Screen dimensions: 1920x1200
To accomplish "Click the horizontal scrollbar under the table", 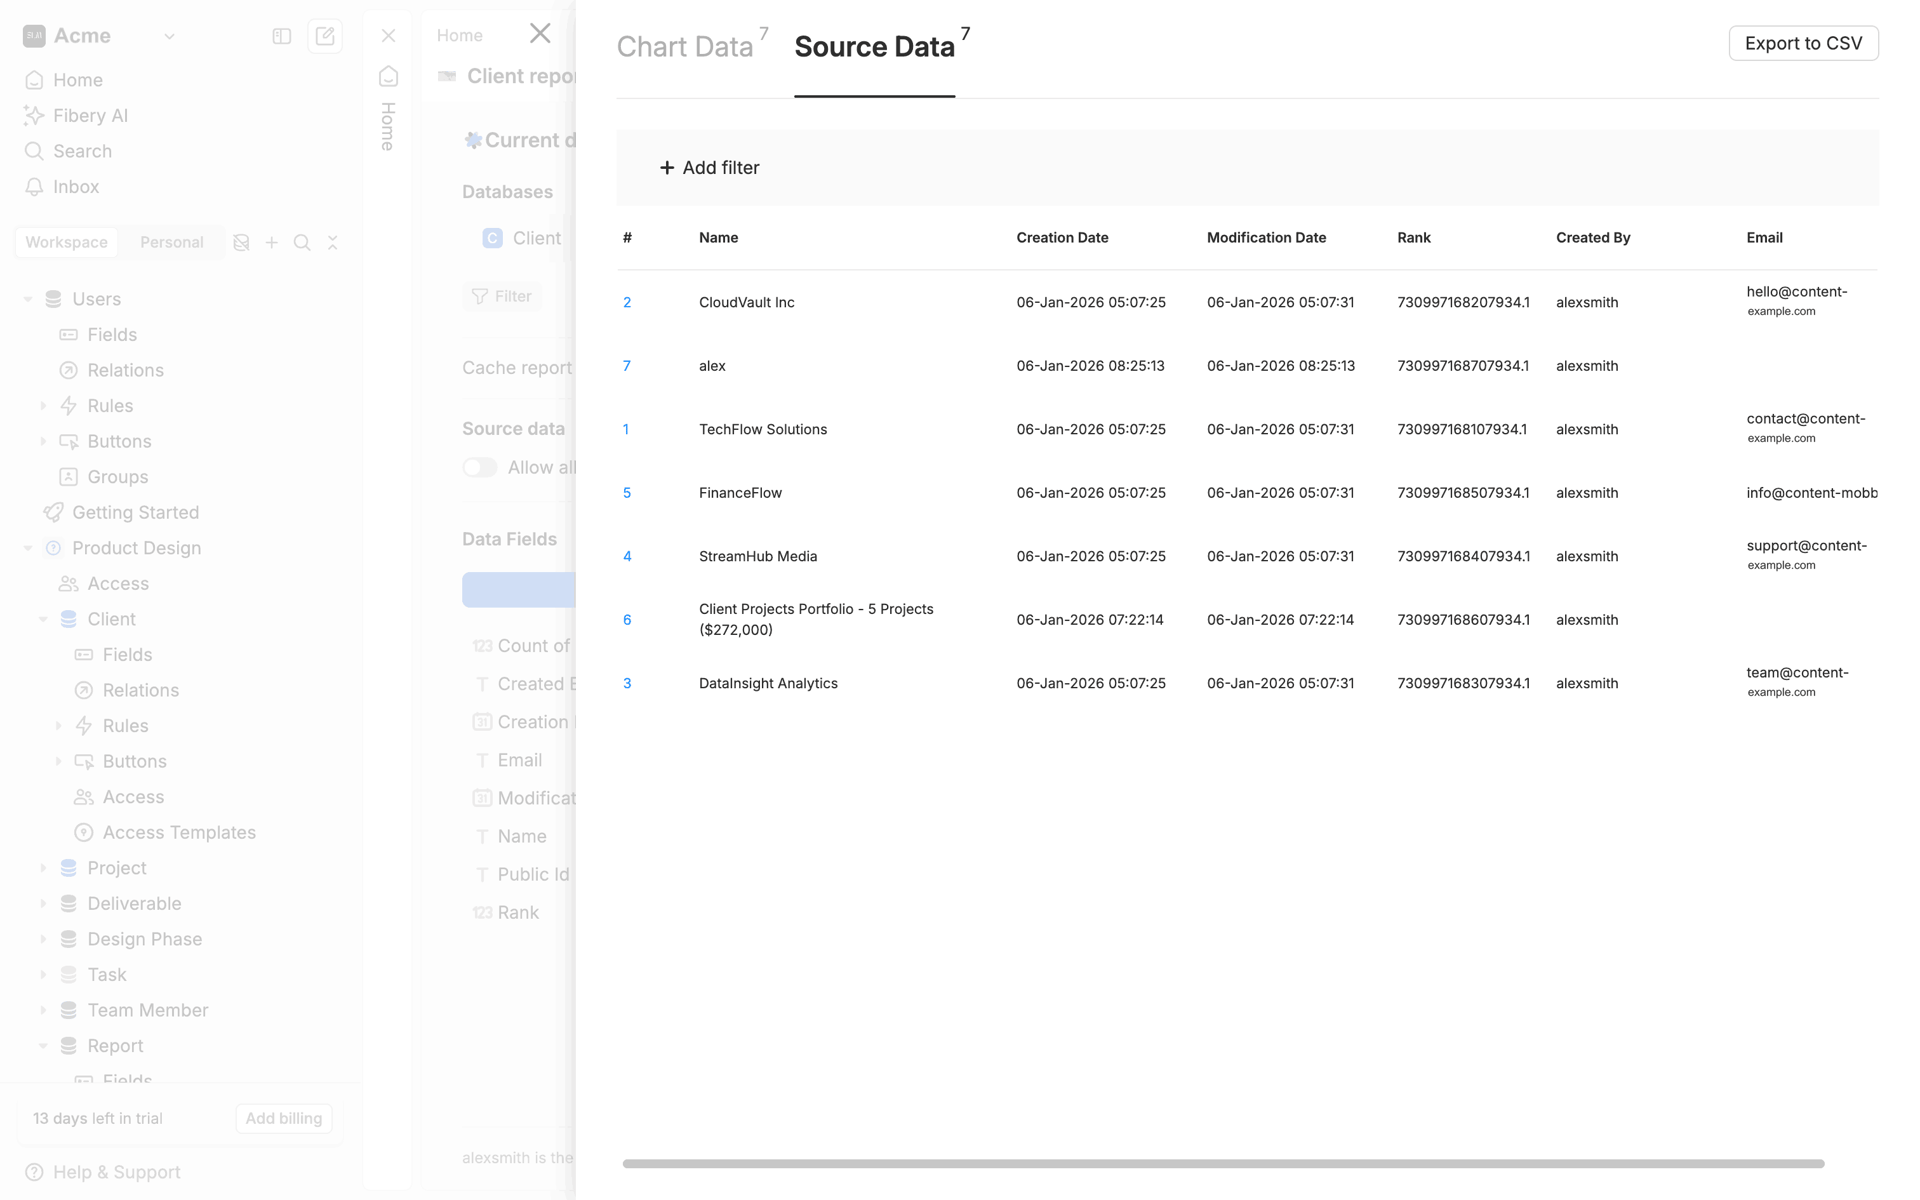I will (1223, 1164).
